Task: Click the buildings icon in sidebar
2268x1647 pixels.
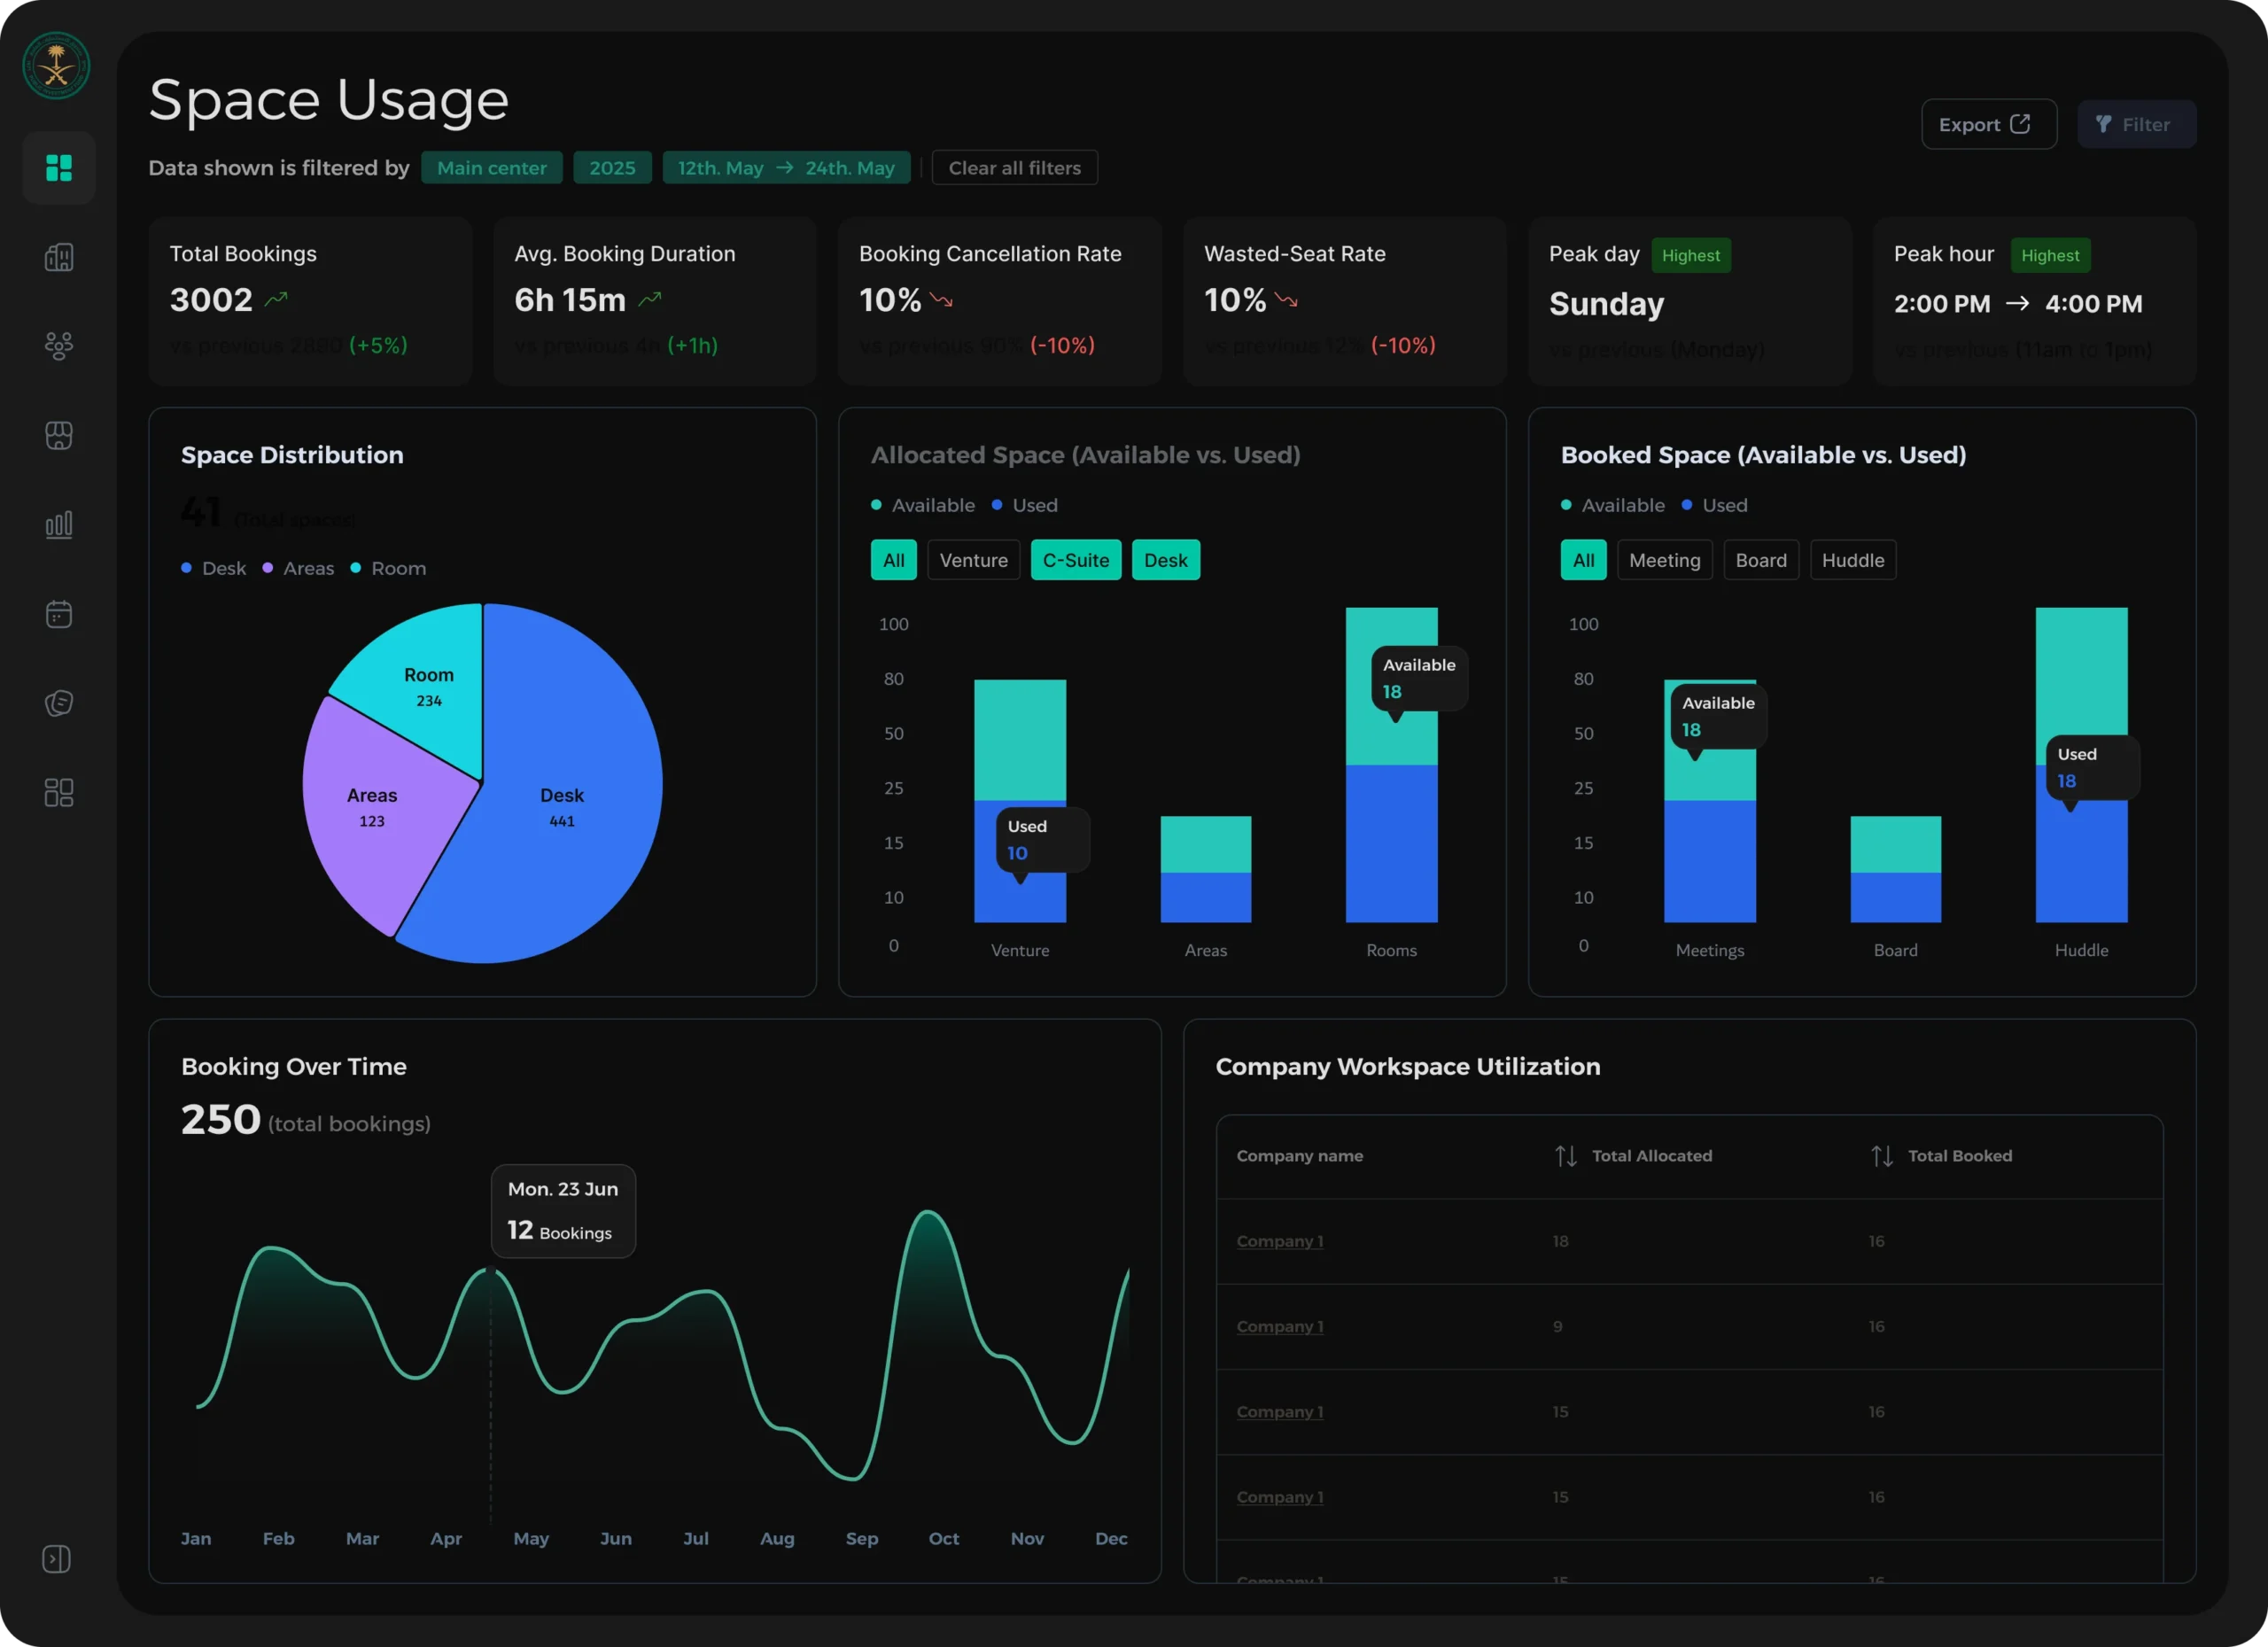Action: pos(59,257)
